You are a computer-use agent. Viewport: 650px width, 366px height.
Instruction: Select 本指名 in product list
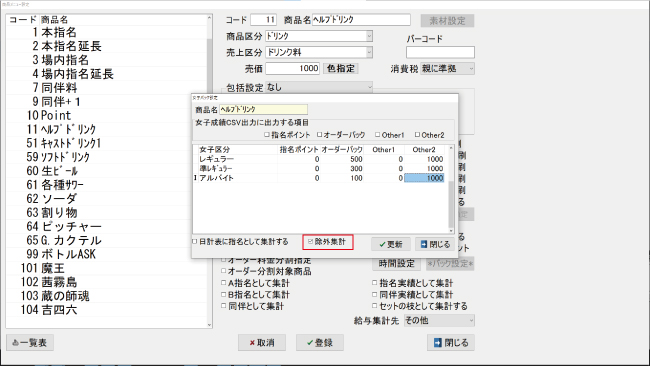pos(107,32)
